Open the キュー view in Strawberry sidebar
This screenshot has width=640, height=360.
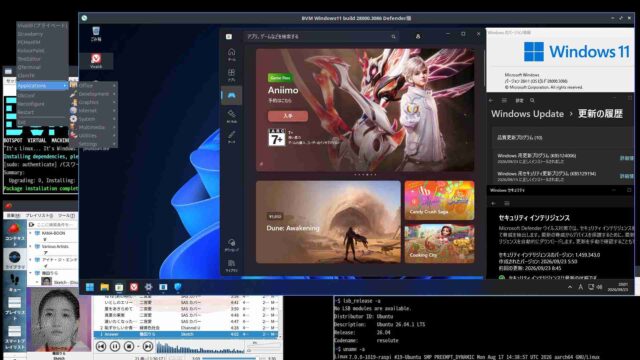[14, 282]
